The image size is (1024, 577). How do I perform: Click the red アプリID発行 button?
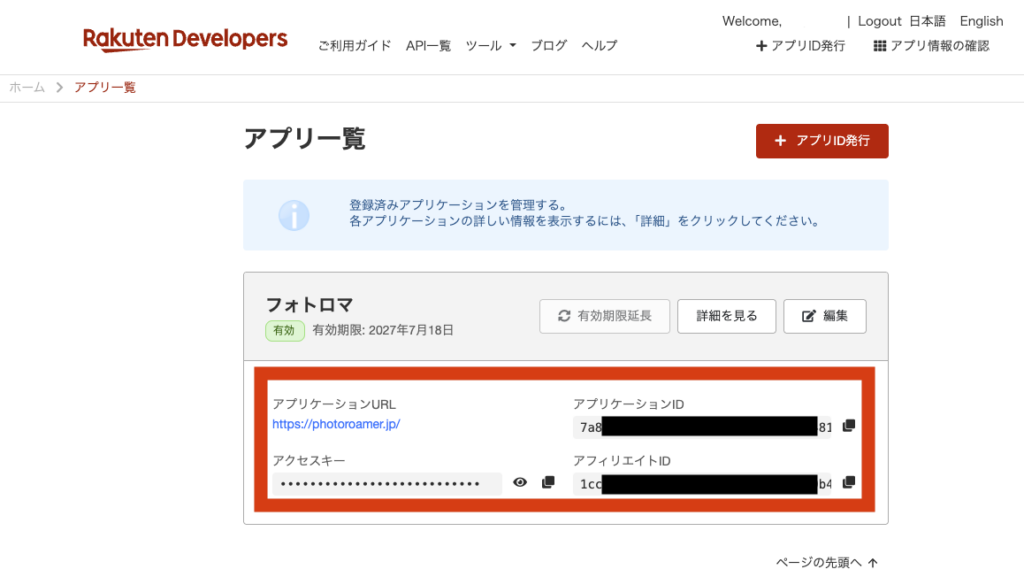coord(822,141)
